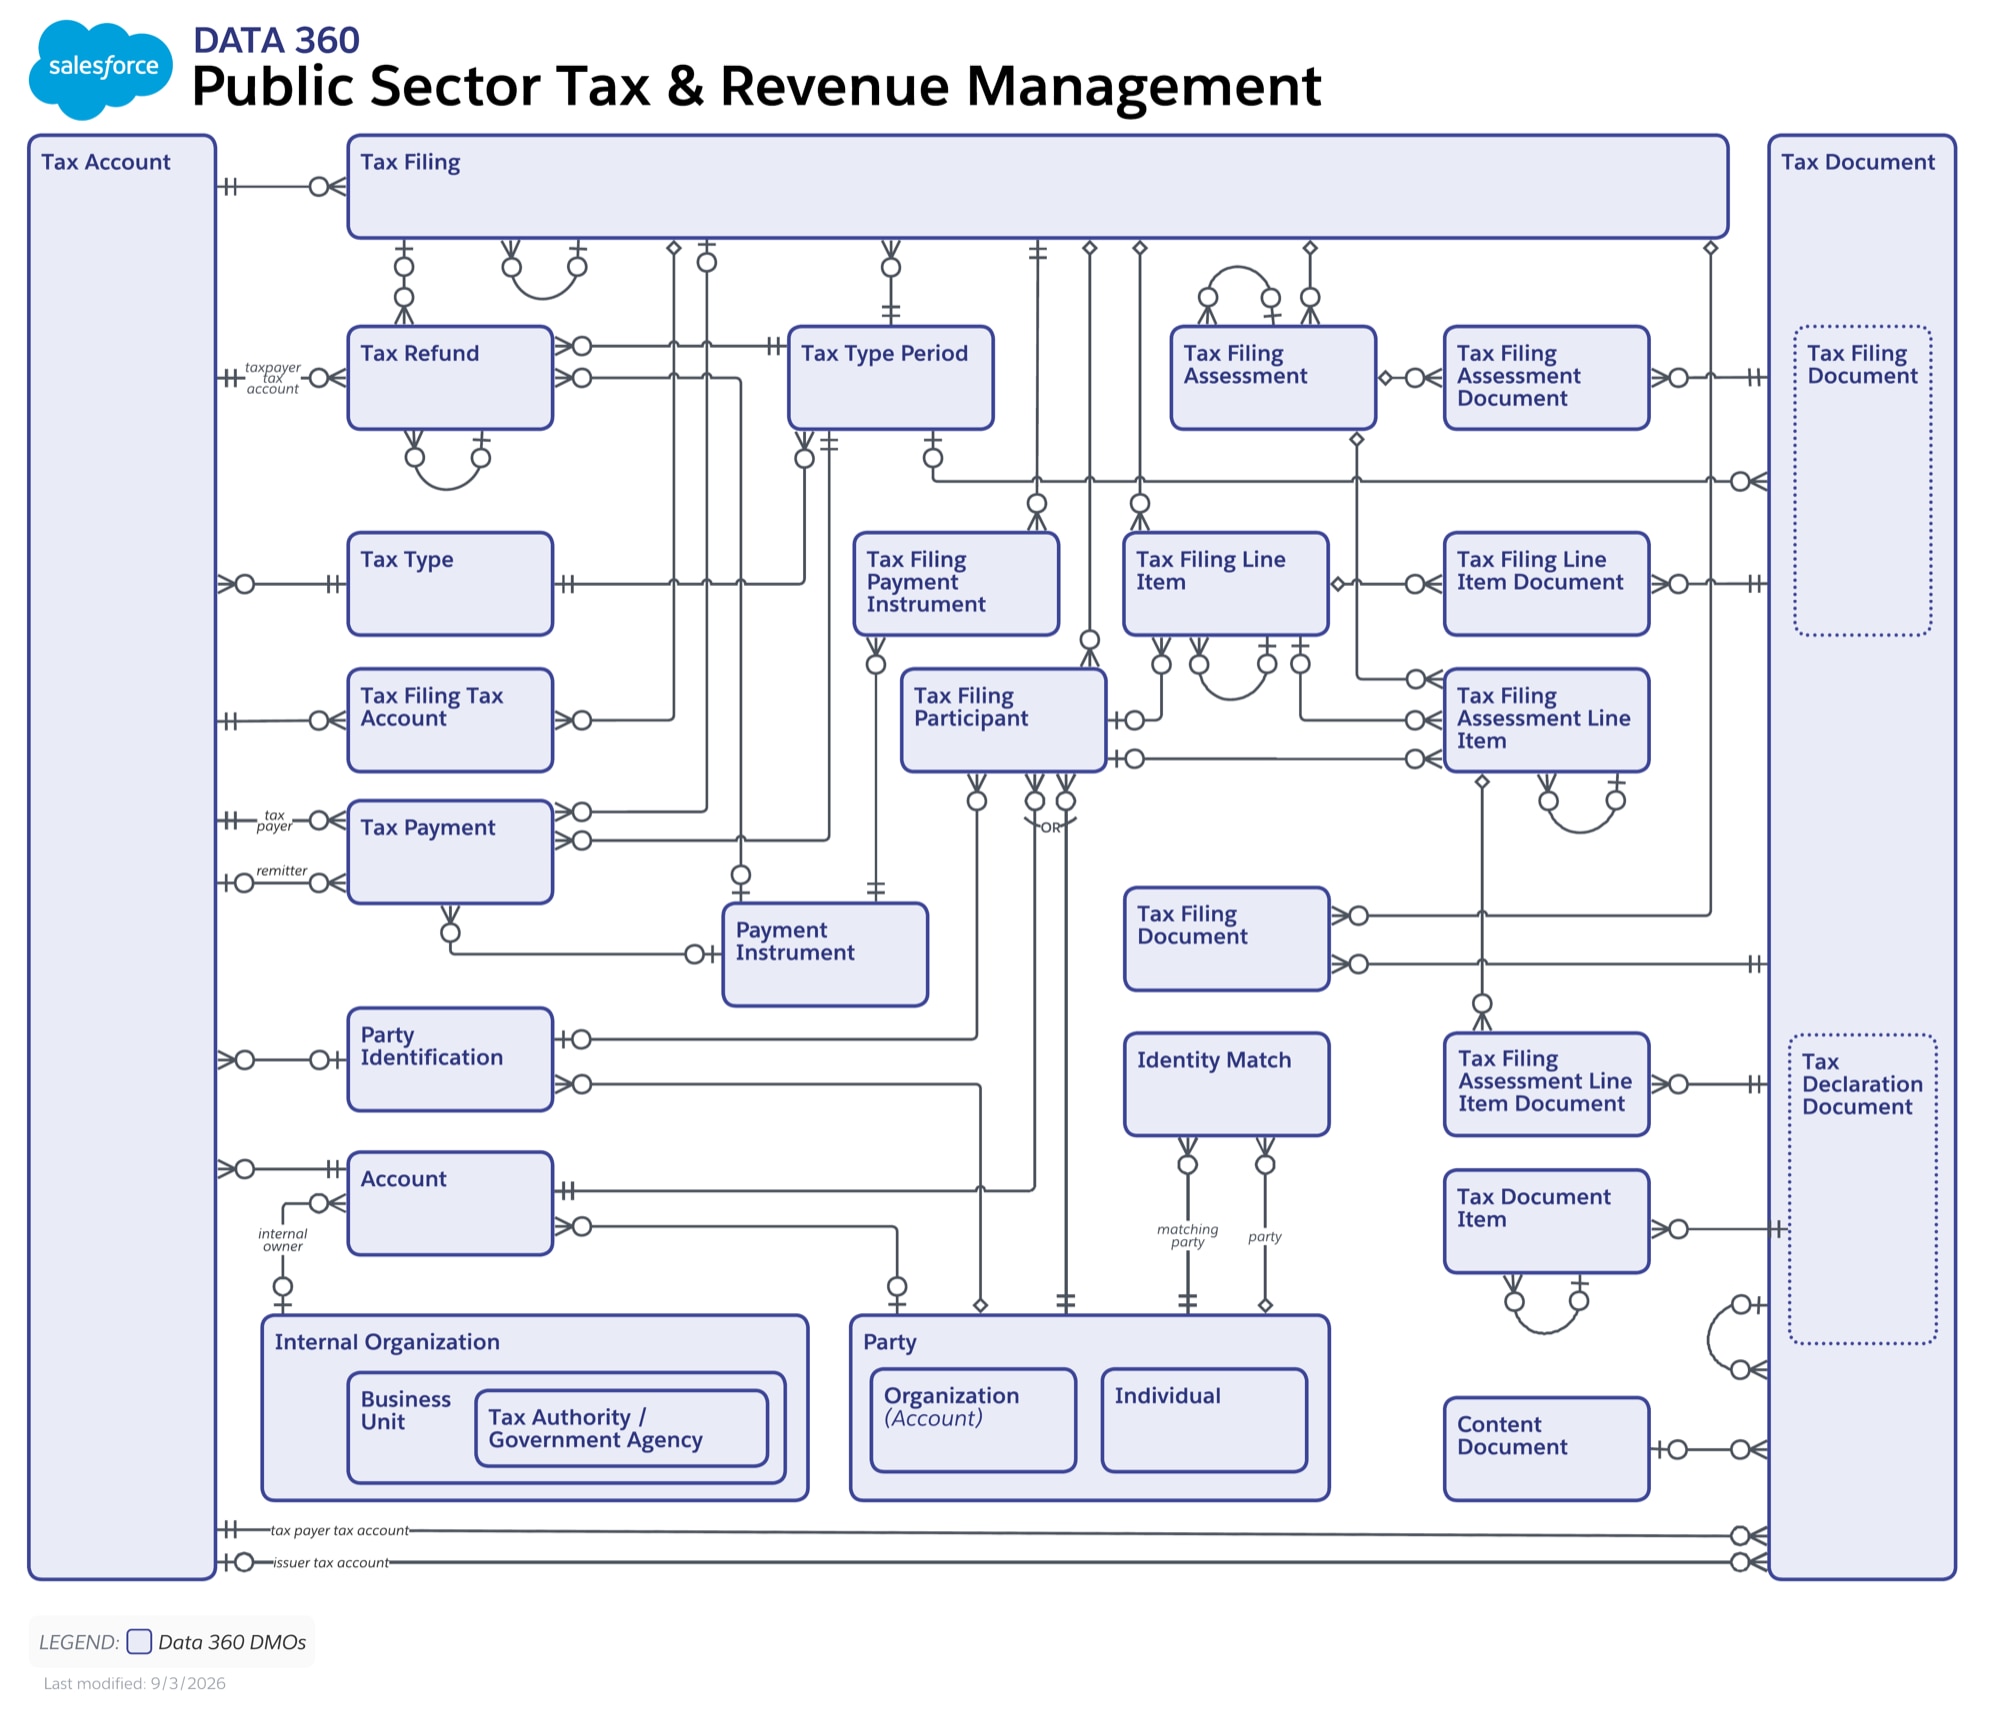Select the Identity Match box
The image size is (2000, 1715).
point(1226,1085)
